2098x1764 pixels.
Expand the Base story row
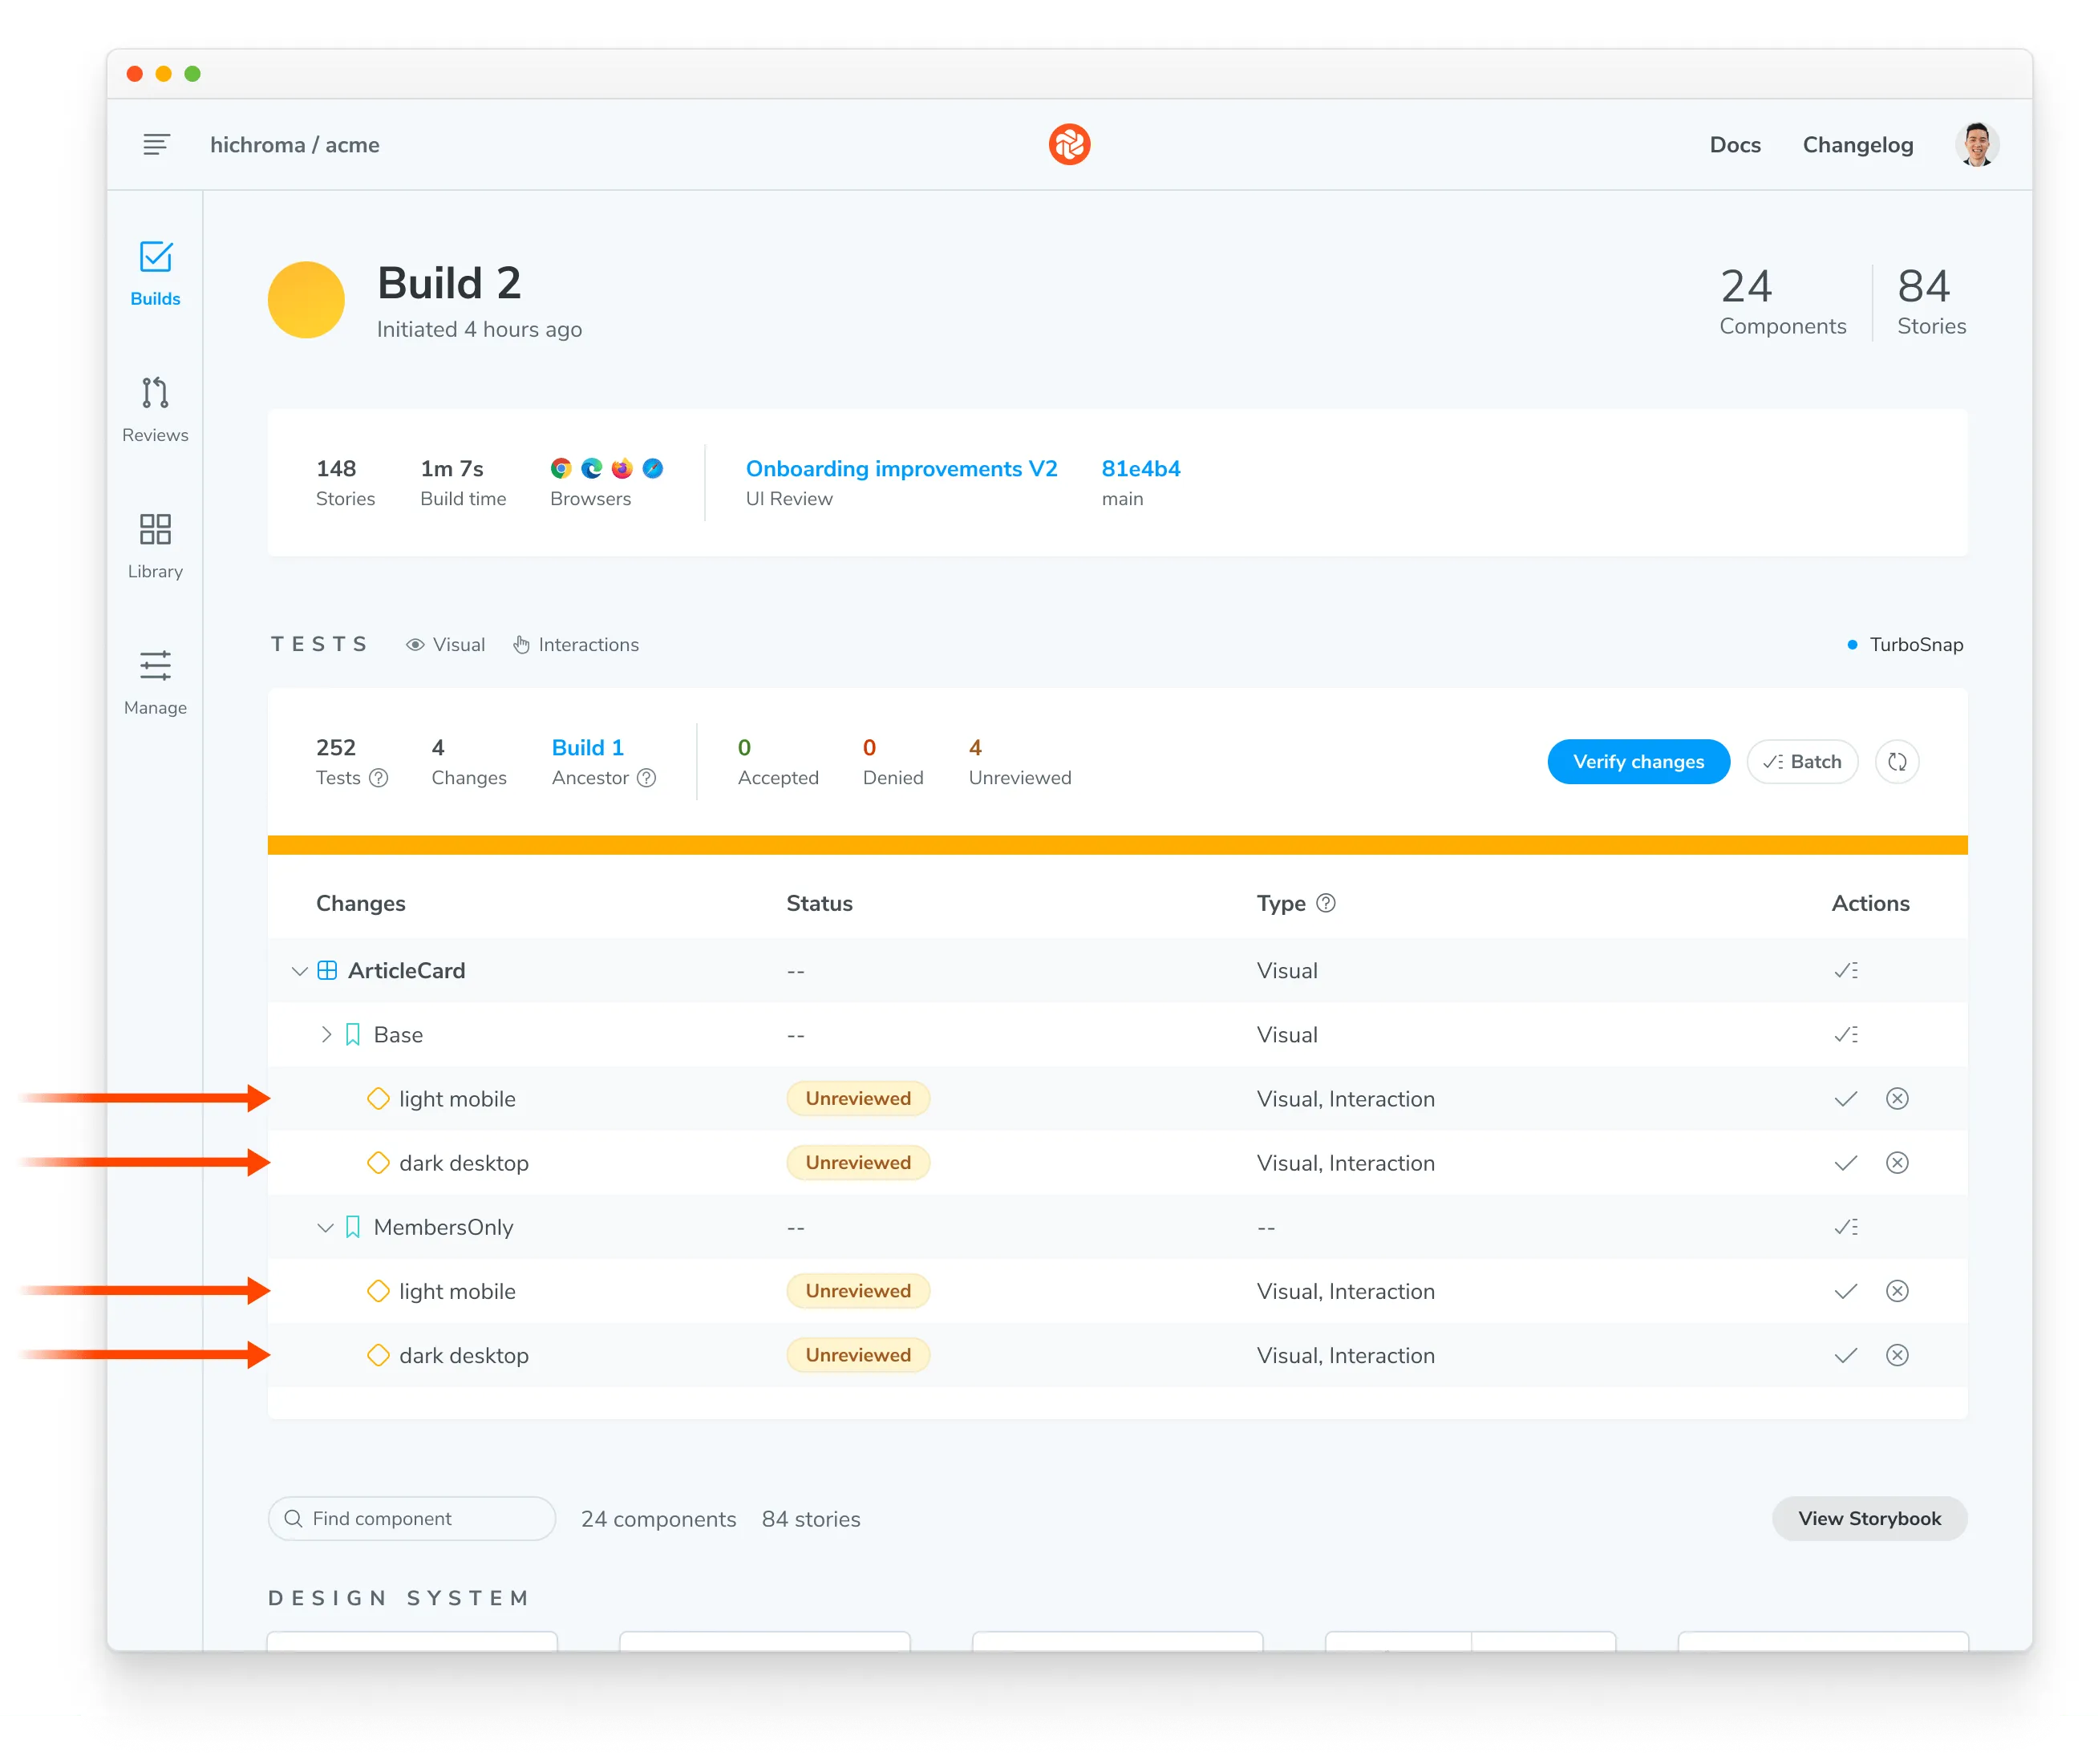click(325, 1035)
